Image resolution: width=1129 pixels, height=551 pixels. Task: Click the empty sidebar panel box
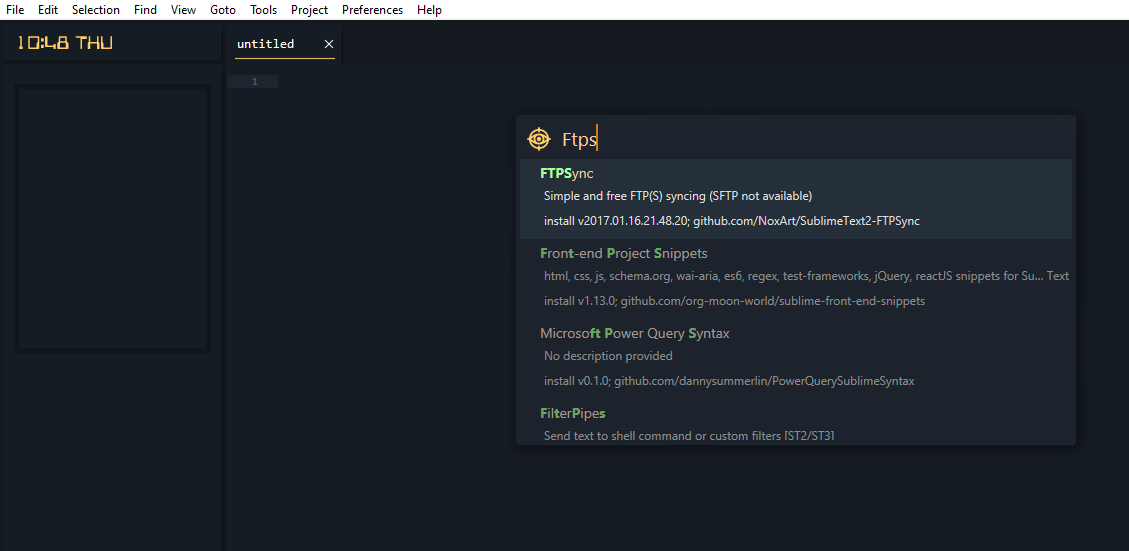(x=112, y=218)
